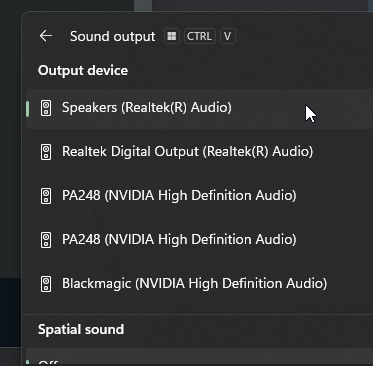Click speaker icon beside Blackmagic device
This screenshot has width=373, height=366.
pyautogui.click(x=46, y=284)
